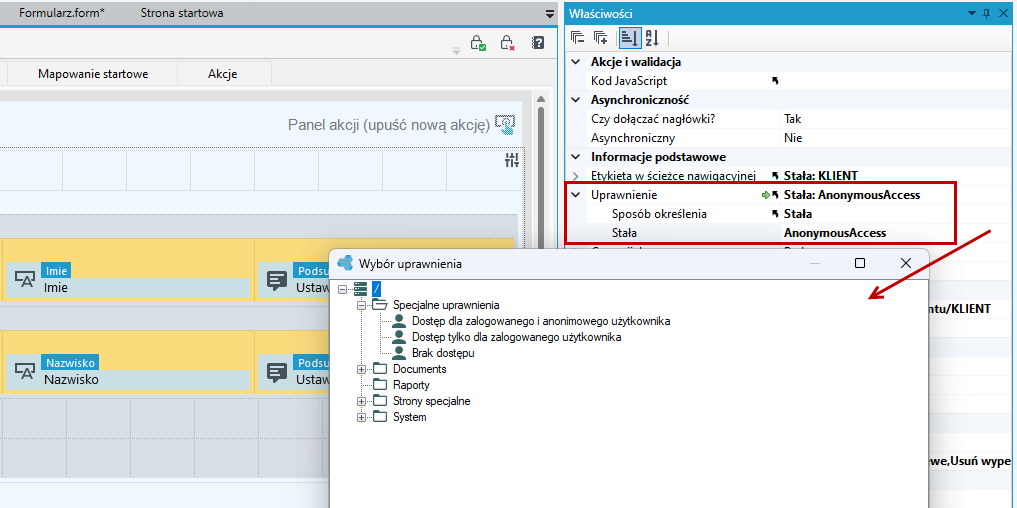1017x508 pixels.
Task: Click the action panel drop-hand icon
Action: pyautogui.click(x=505, y=125)
